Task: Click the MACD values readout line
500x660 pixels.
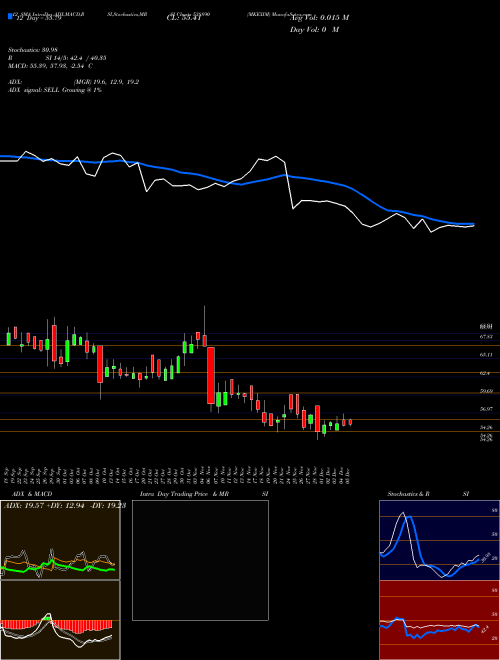Action: [50, 66]
